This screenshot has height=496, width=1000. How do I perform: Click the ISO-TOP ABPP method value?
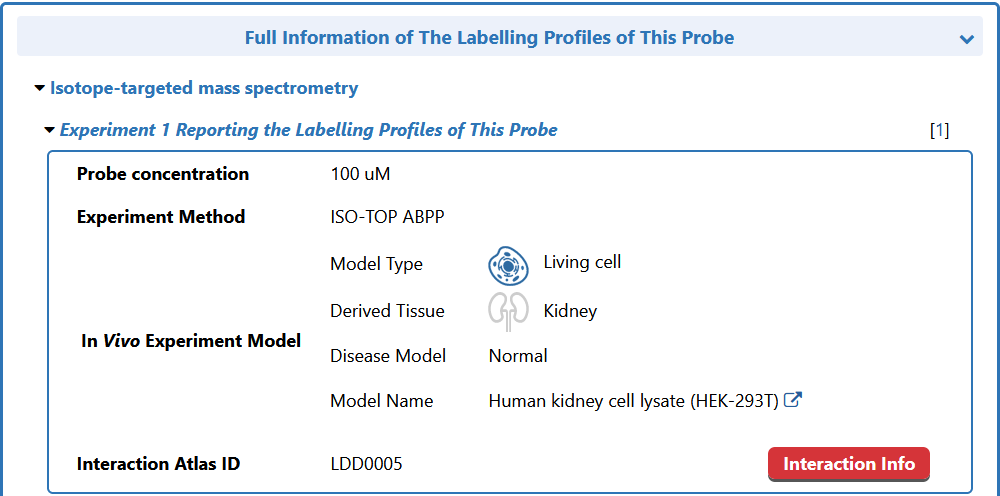pyautogui.click(x=387, y=217)
